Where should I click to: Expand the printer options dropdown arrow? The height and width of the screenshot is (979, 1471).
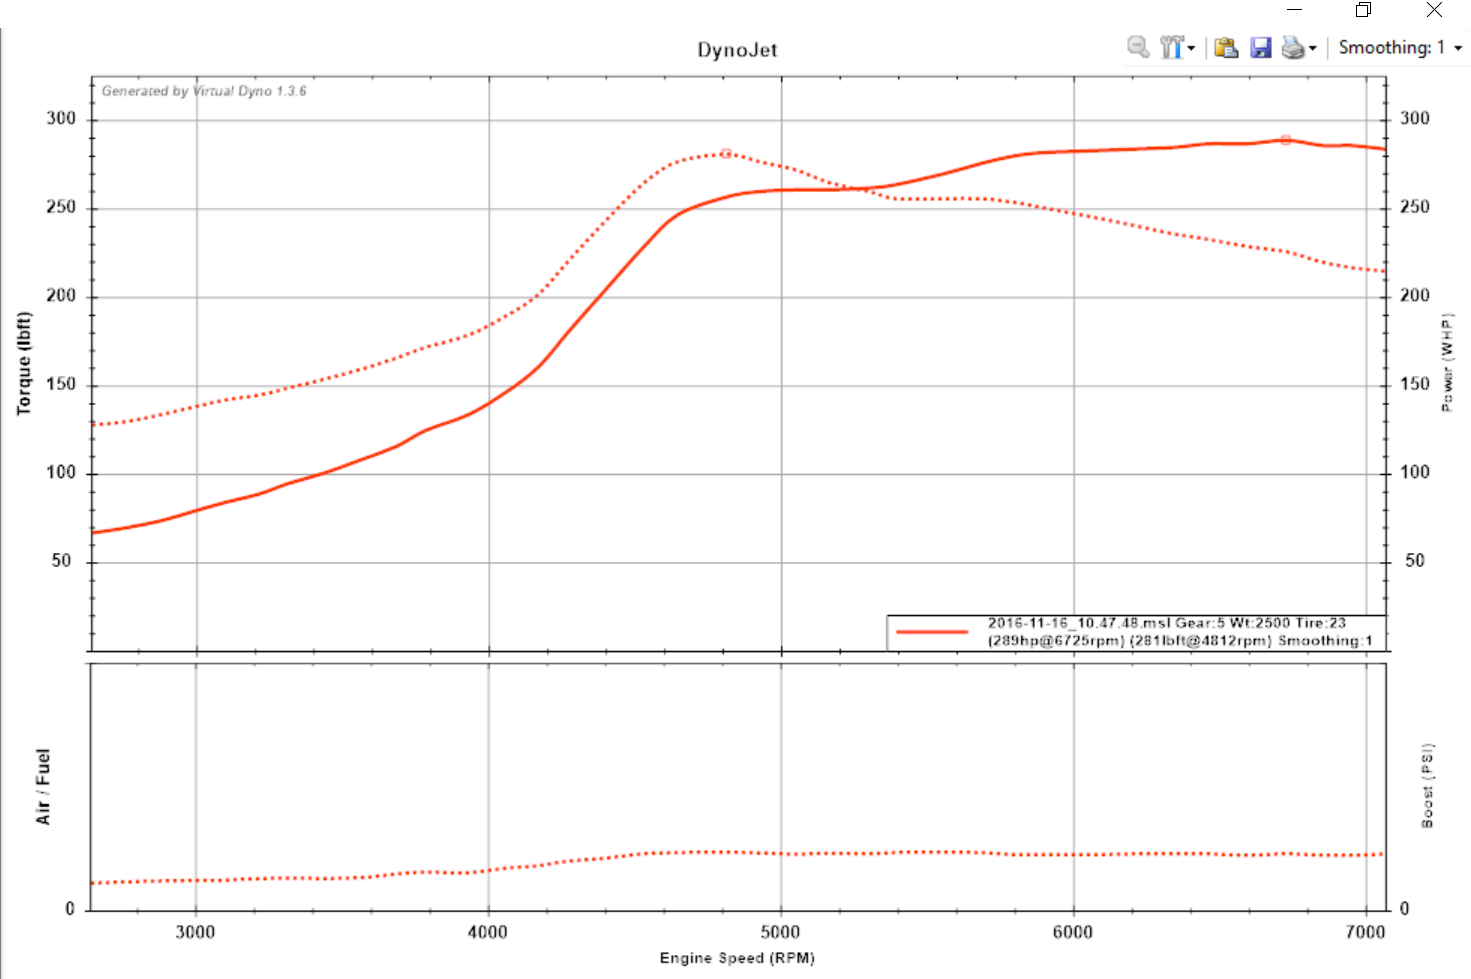pyautogui.click(x=1313, y=48)
